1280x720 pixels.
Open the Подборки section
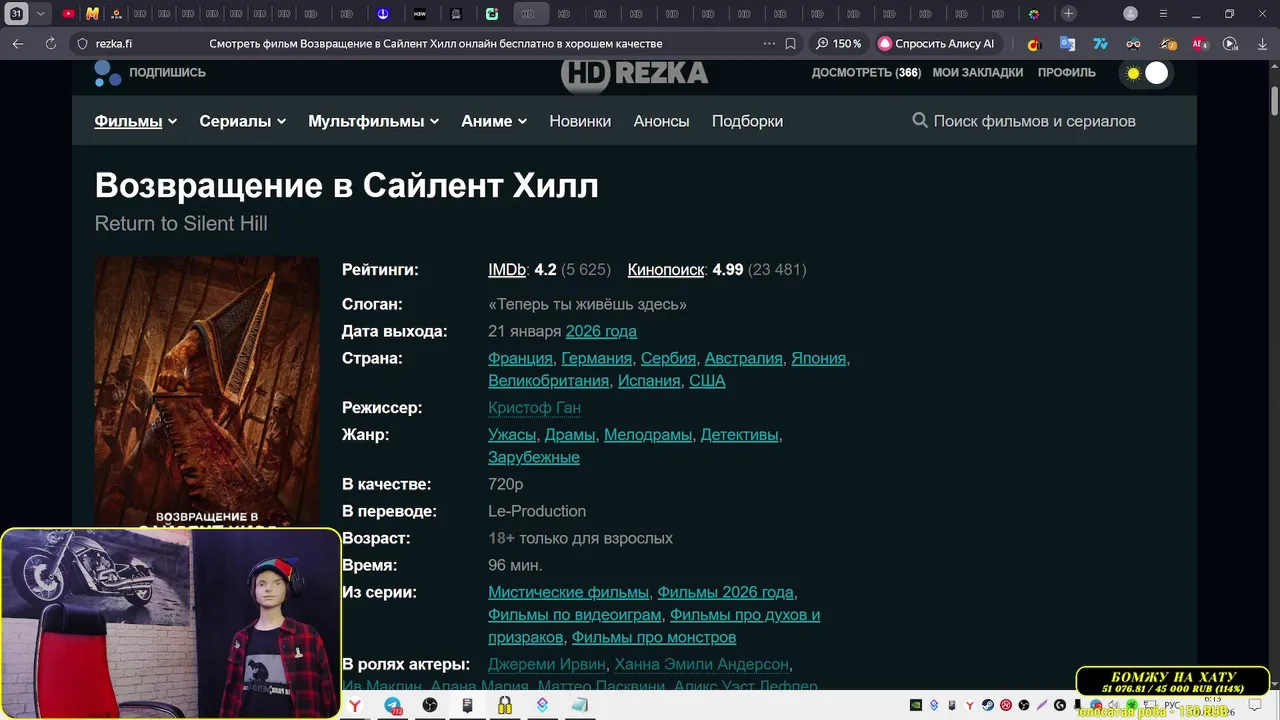pos(747,121)
